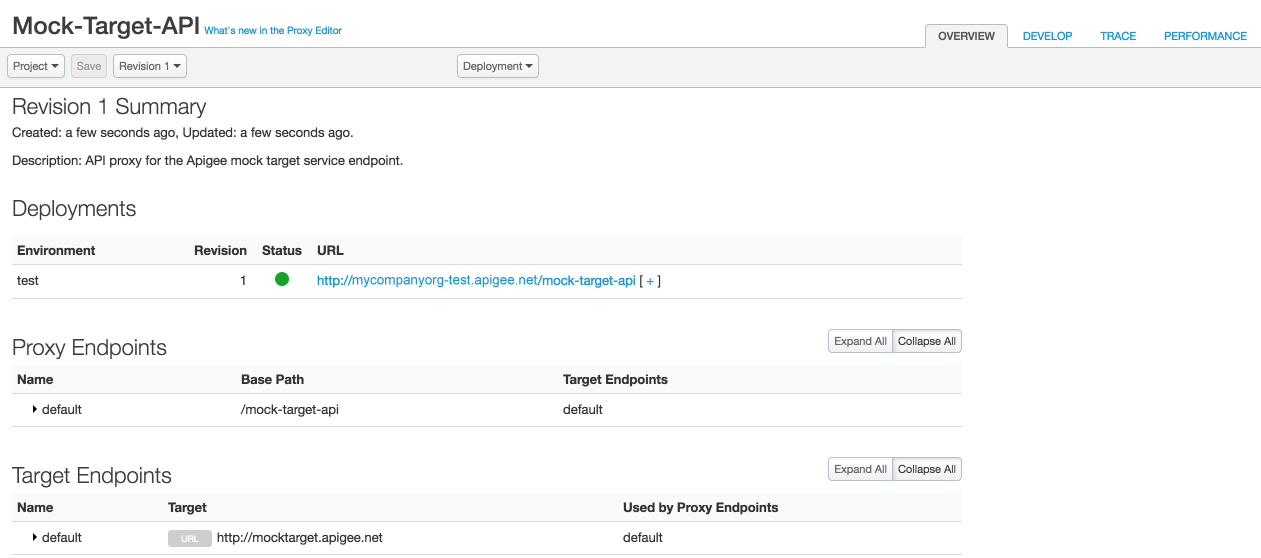Select the Overview tab
This screenshot has width=1261, height=558.
[966, 36]
